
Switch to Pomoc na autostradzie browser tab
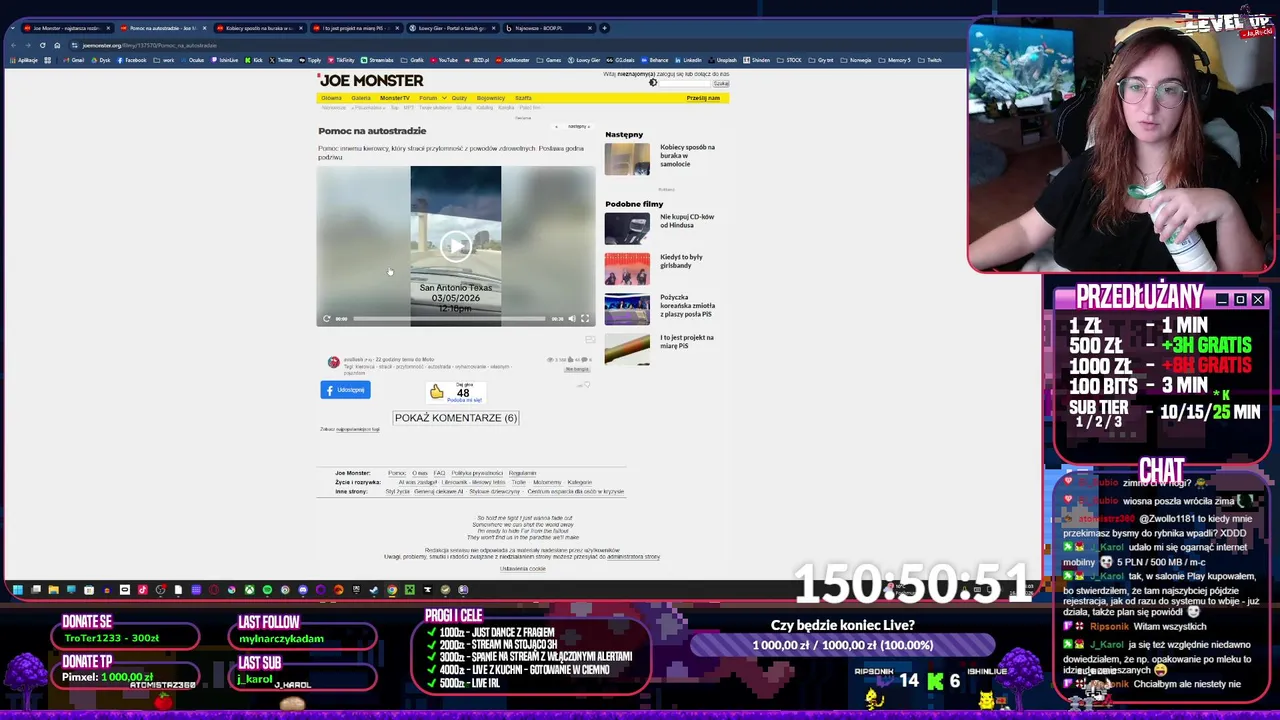point(162,28)
